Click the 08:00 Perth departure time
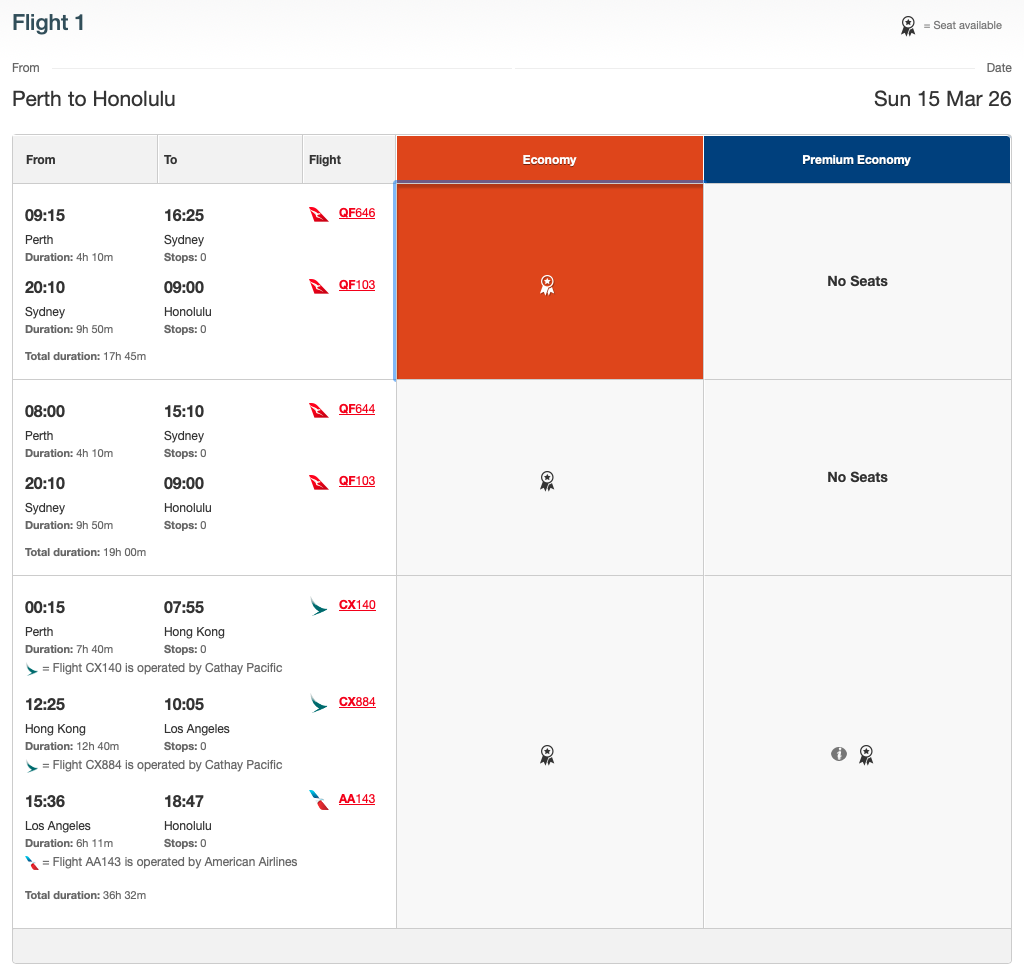The height and width of the screenshot is (966, 1024). pyautogui.click(x=45, y=411)
